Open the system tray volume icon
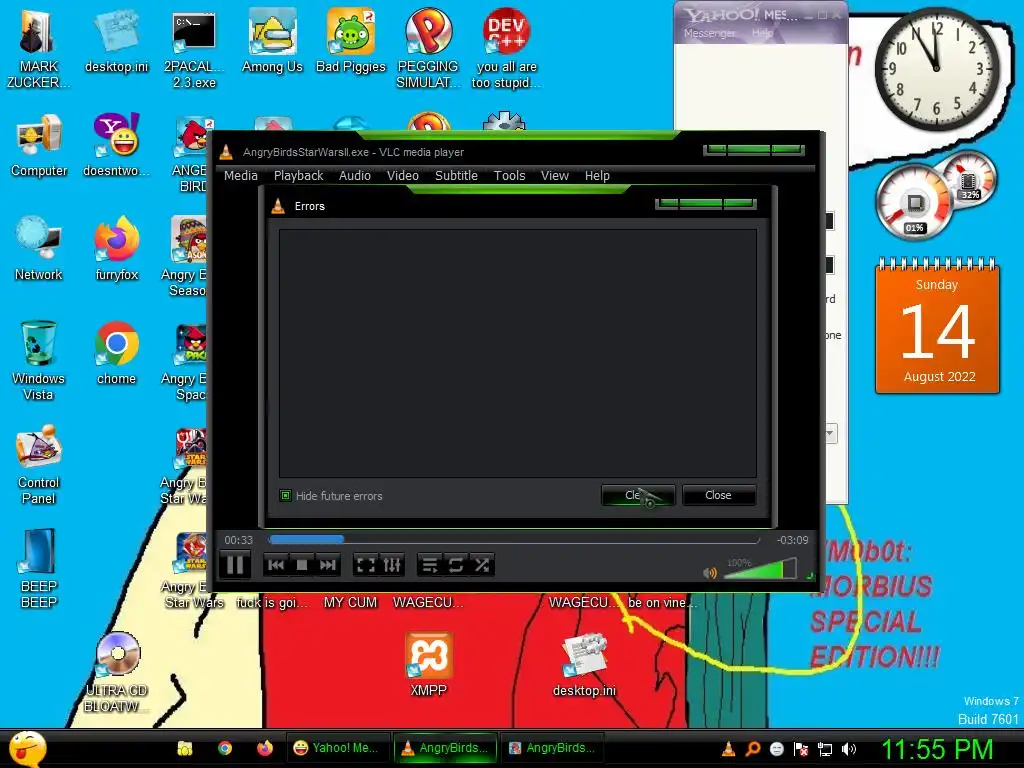 tap(849, 749)
